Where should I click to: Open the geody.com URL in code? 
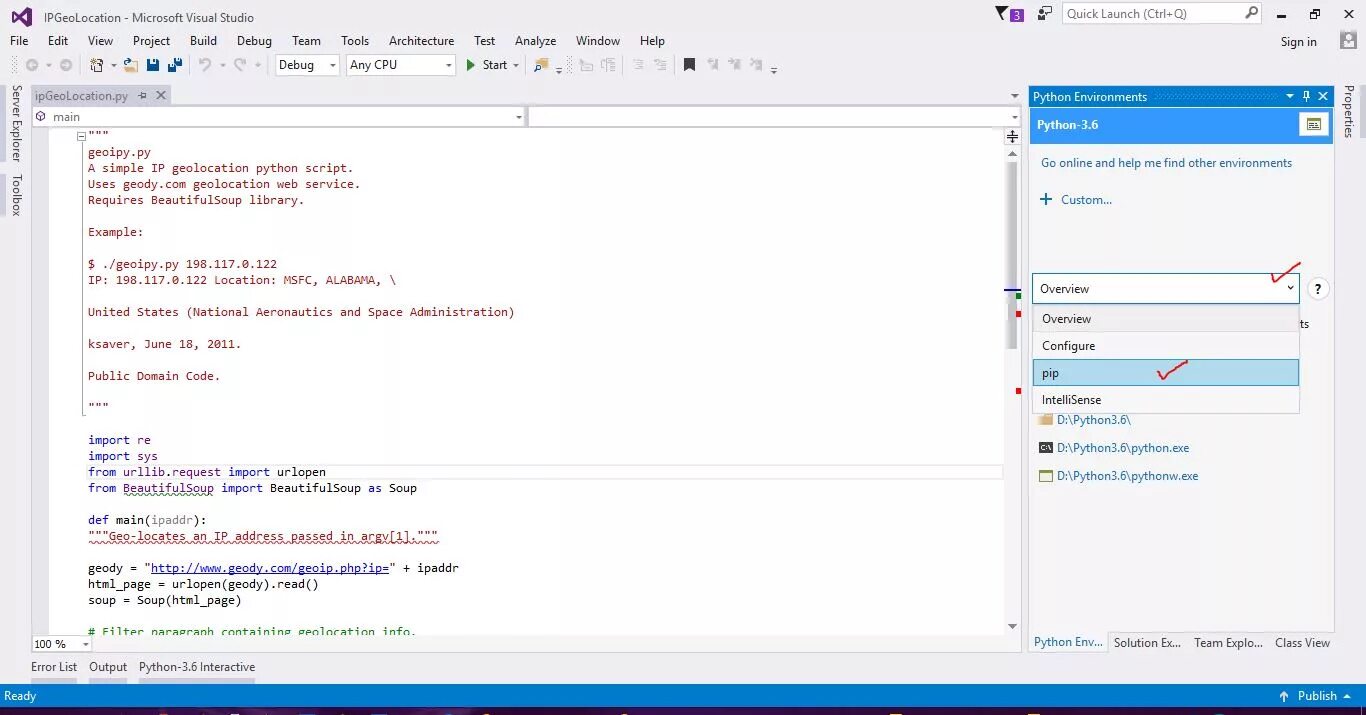(x=270, y=568)
